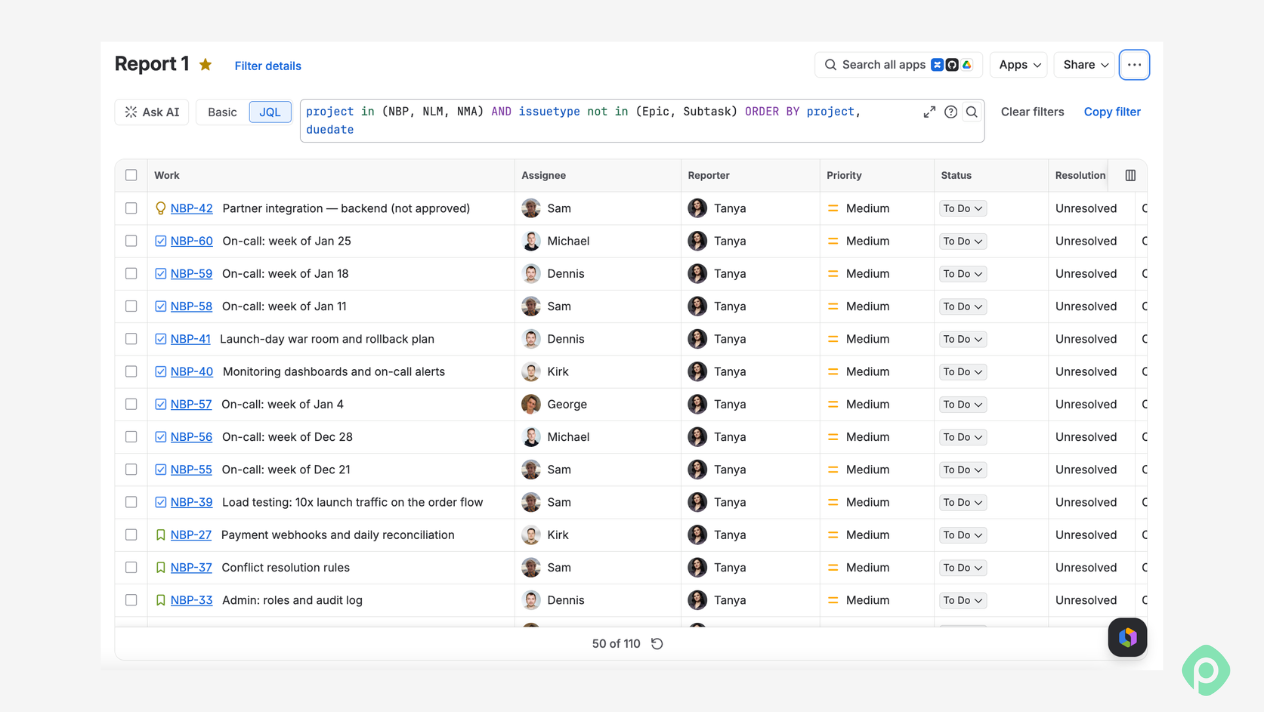Open status dropdown for NBP-37
This screenshot has height=712, width=1264.
tap(963, 568)
